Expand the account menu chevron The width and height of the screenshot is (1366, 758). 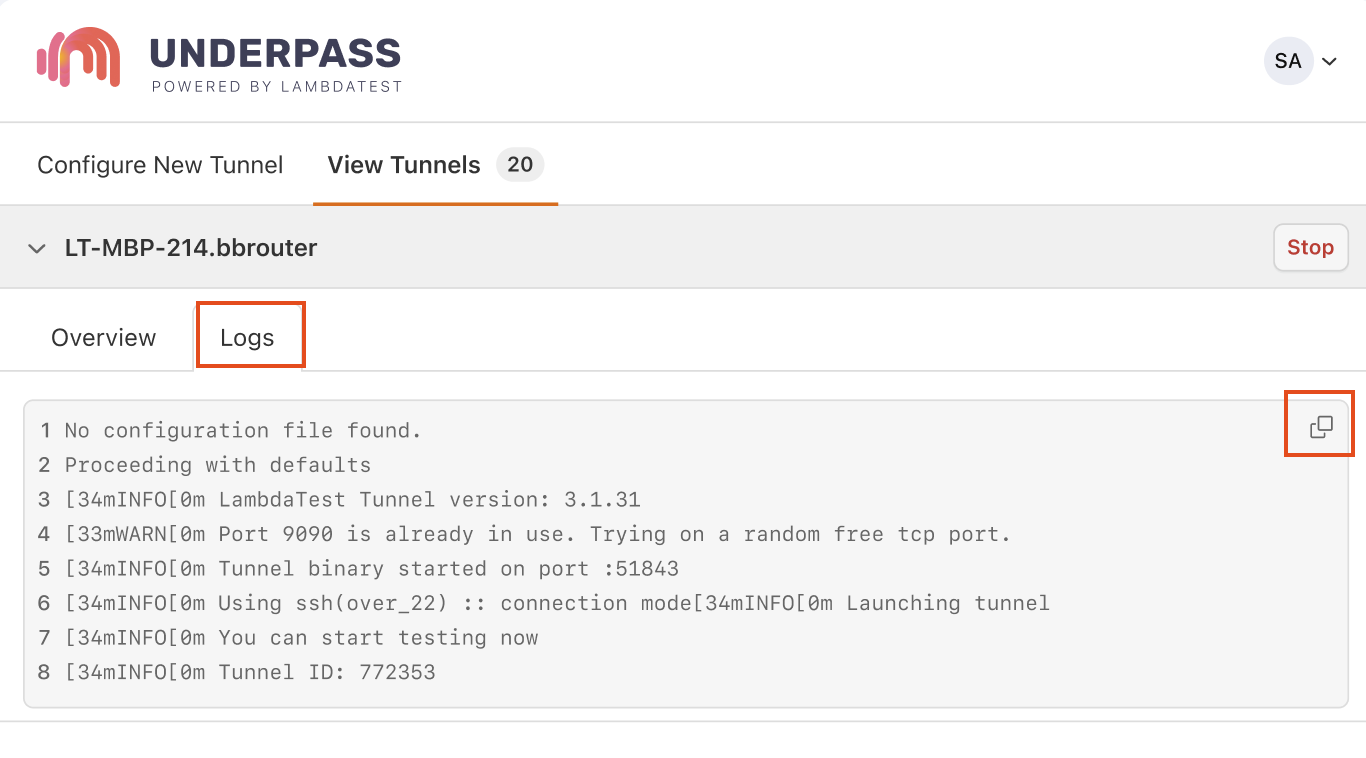coord(1330,62)
